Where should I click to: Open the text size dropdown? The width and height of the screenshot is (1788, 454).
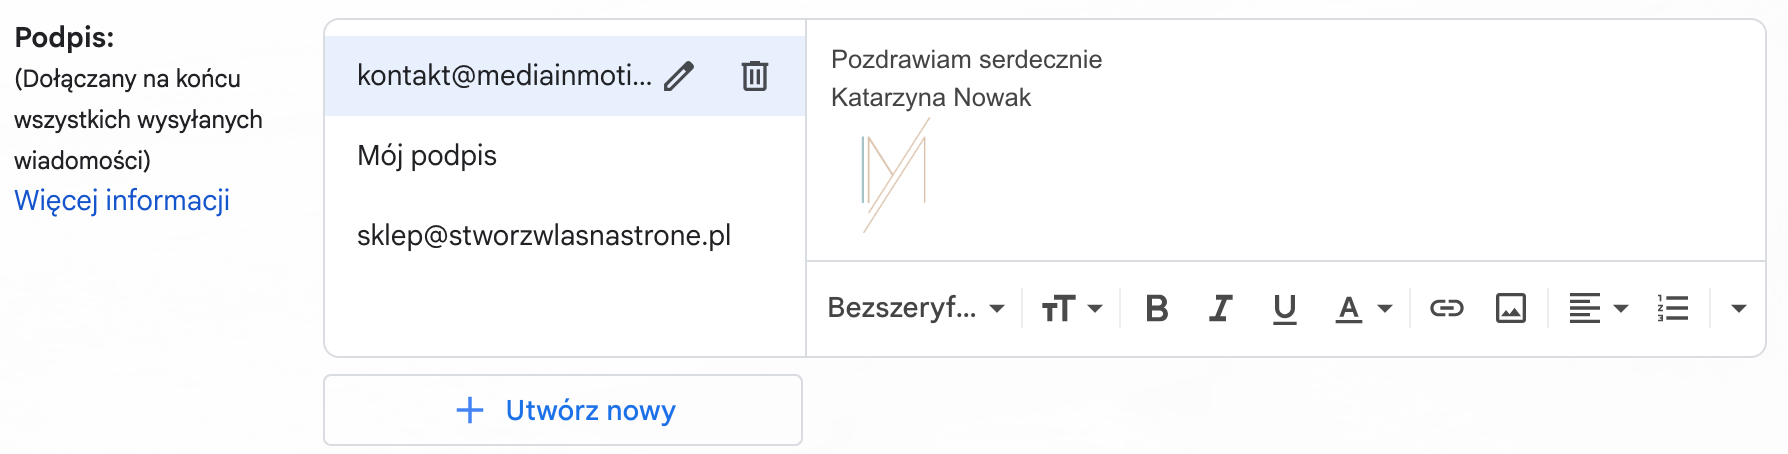click(1072, 309)
